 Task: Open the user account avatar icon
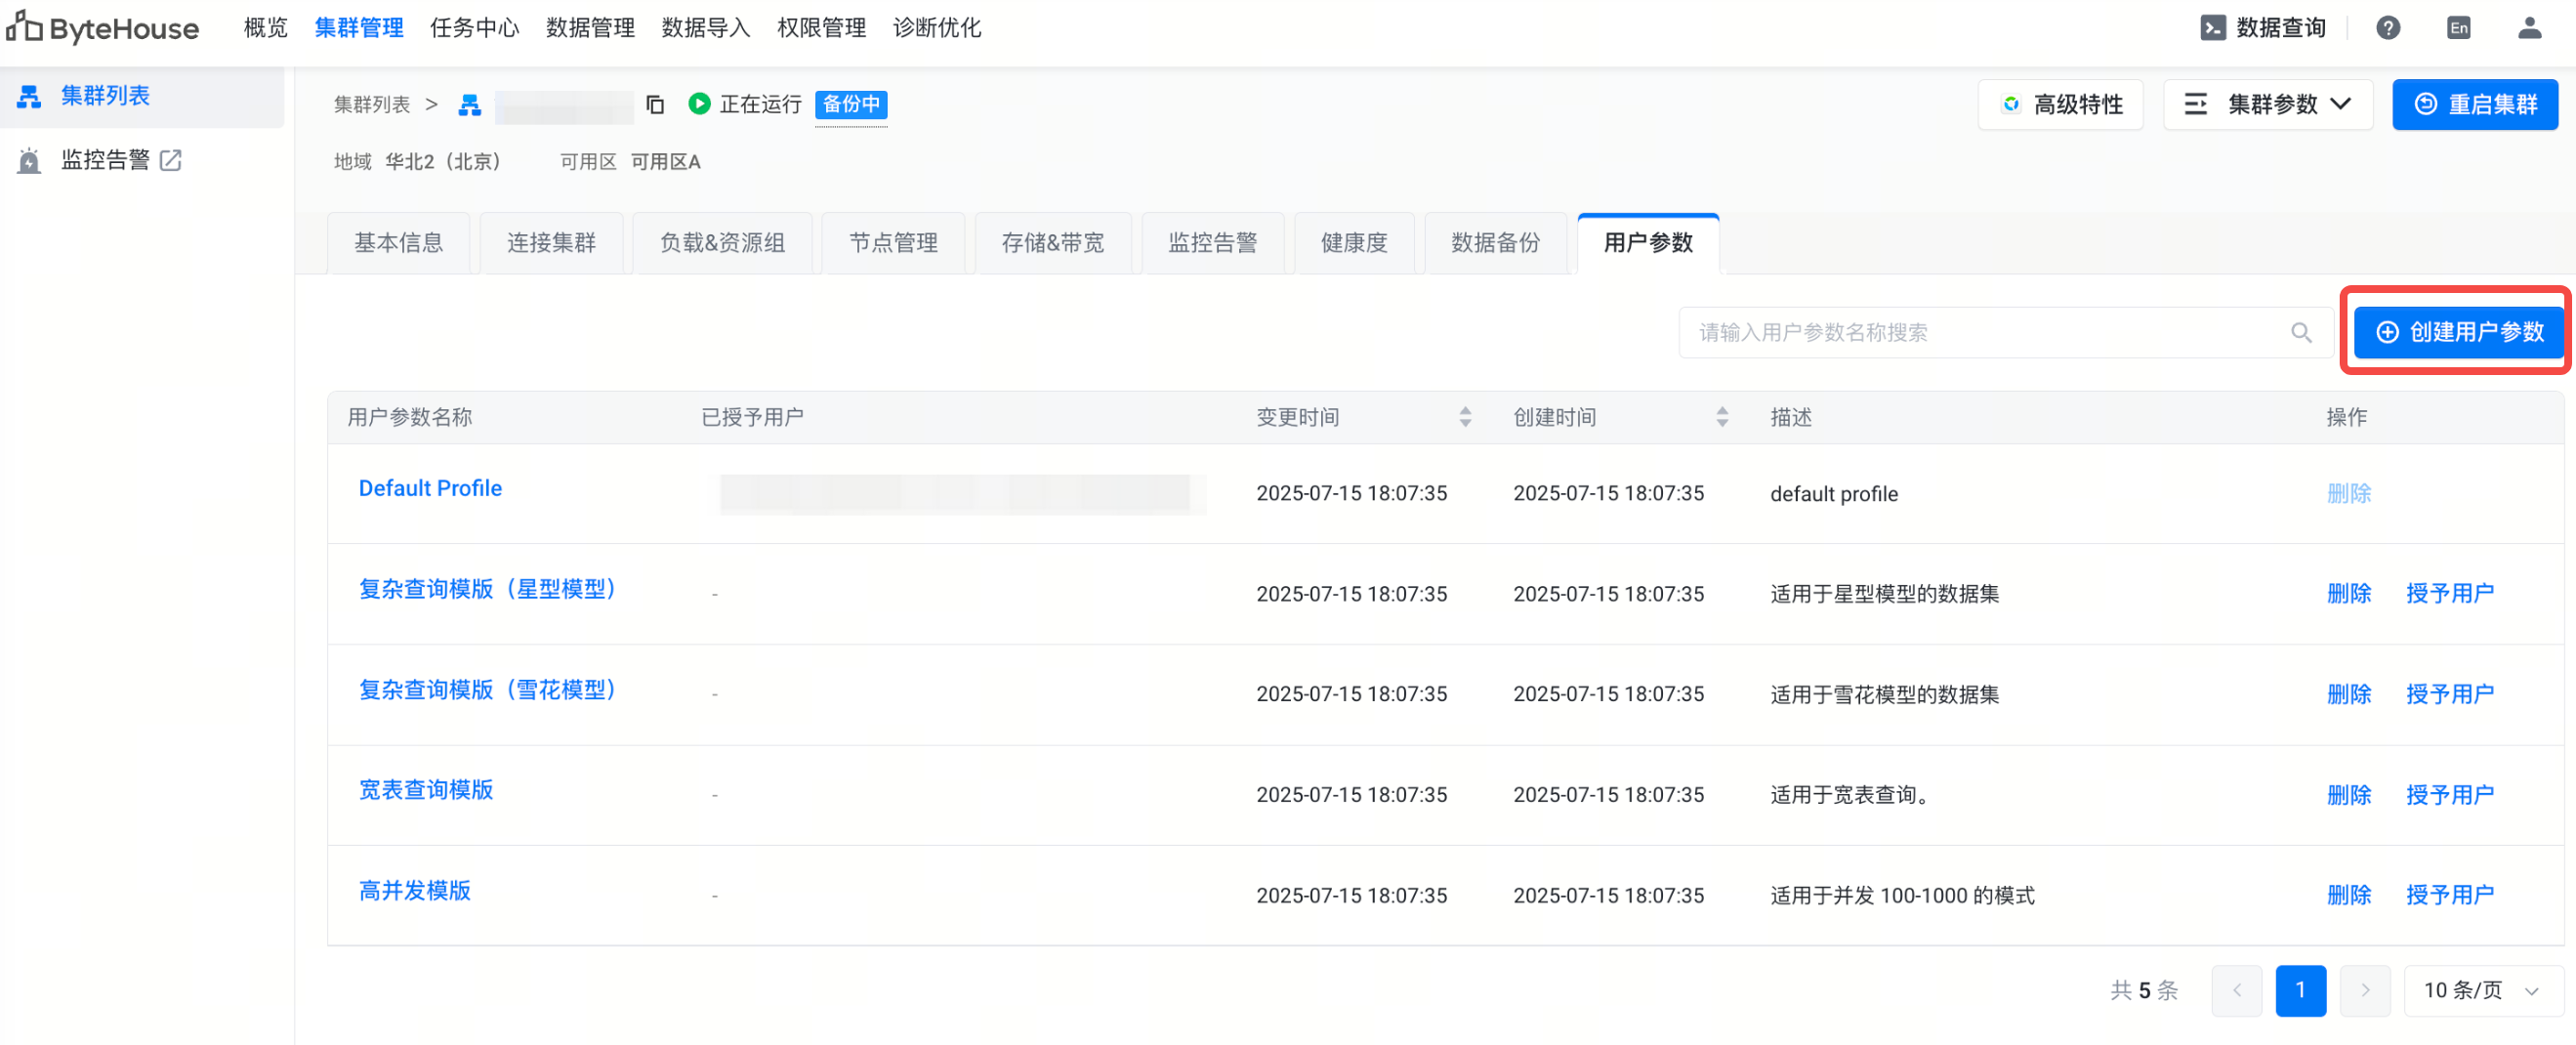pos(2529,28)
